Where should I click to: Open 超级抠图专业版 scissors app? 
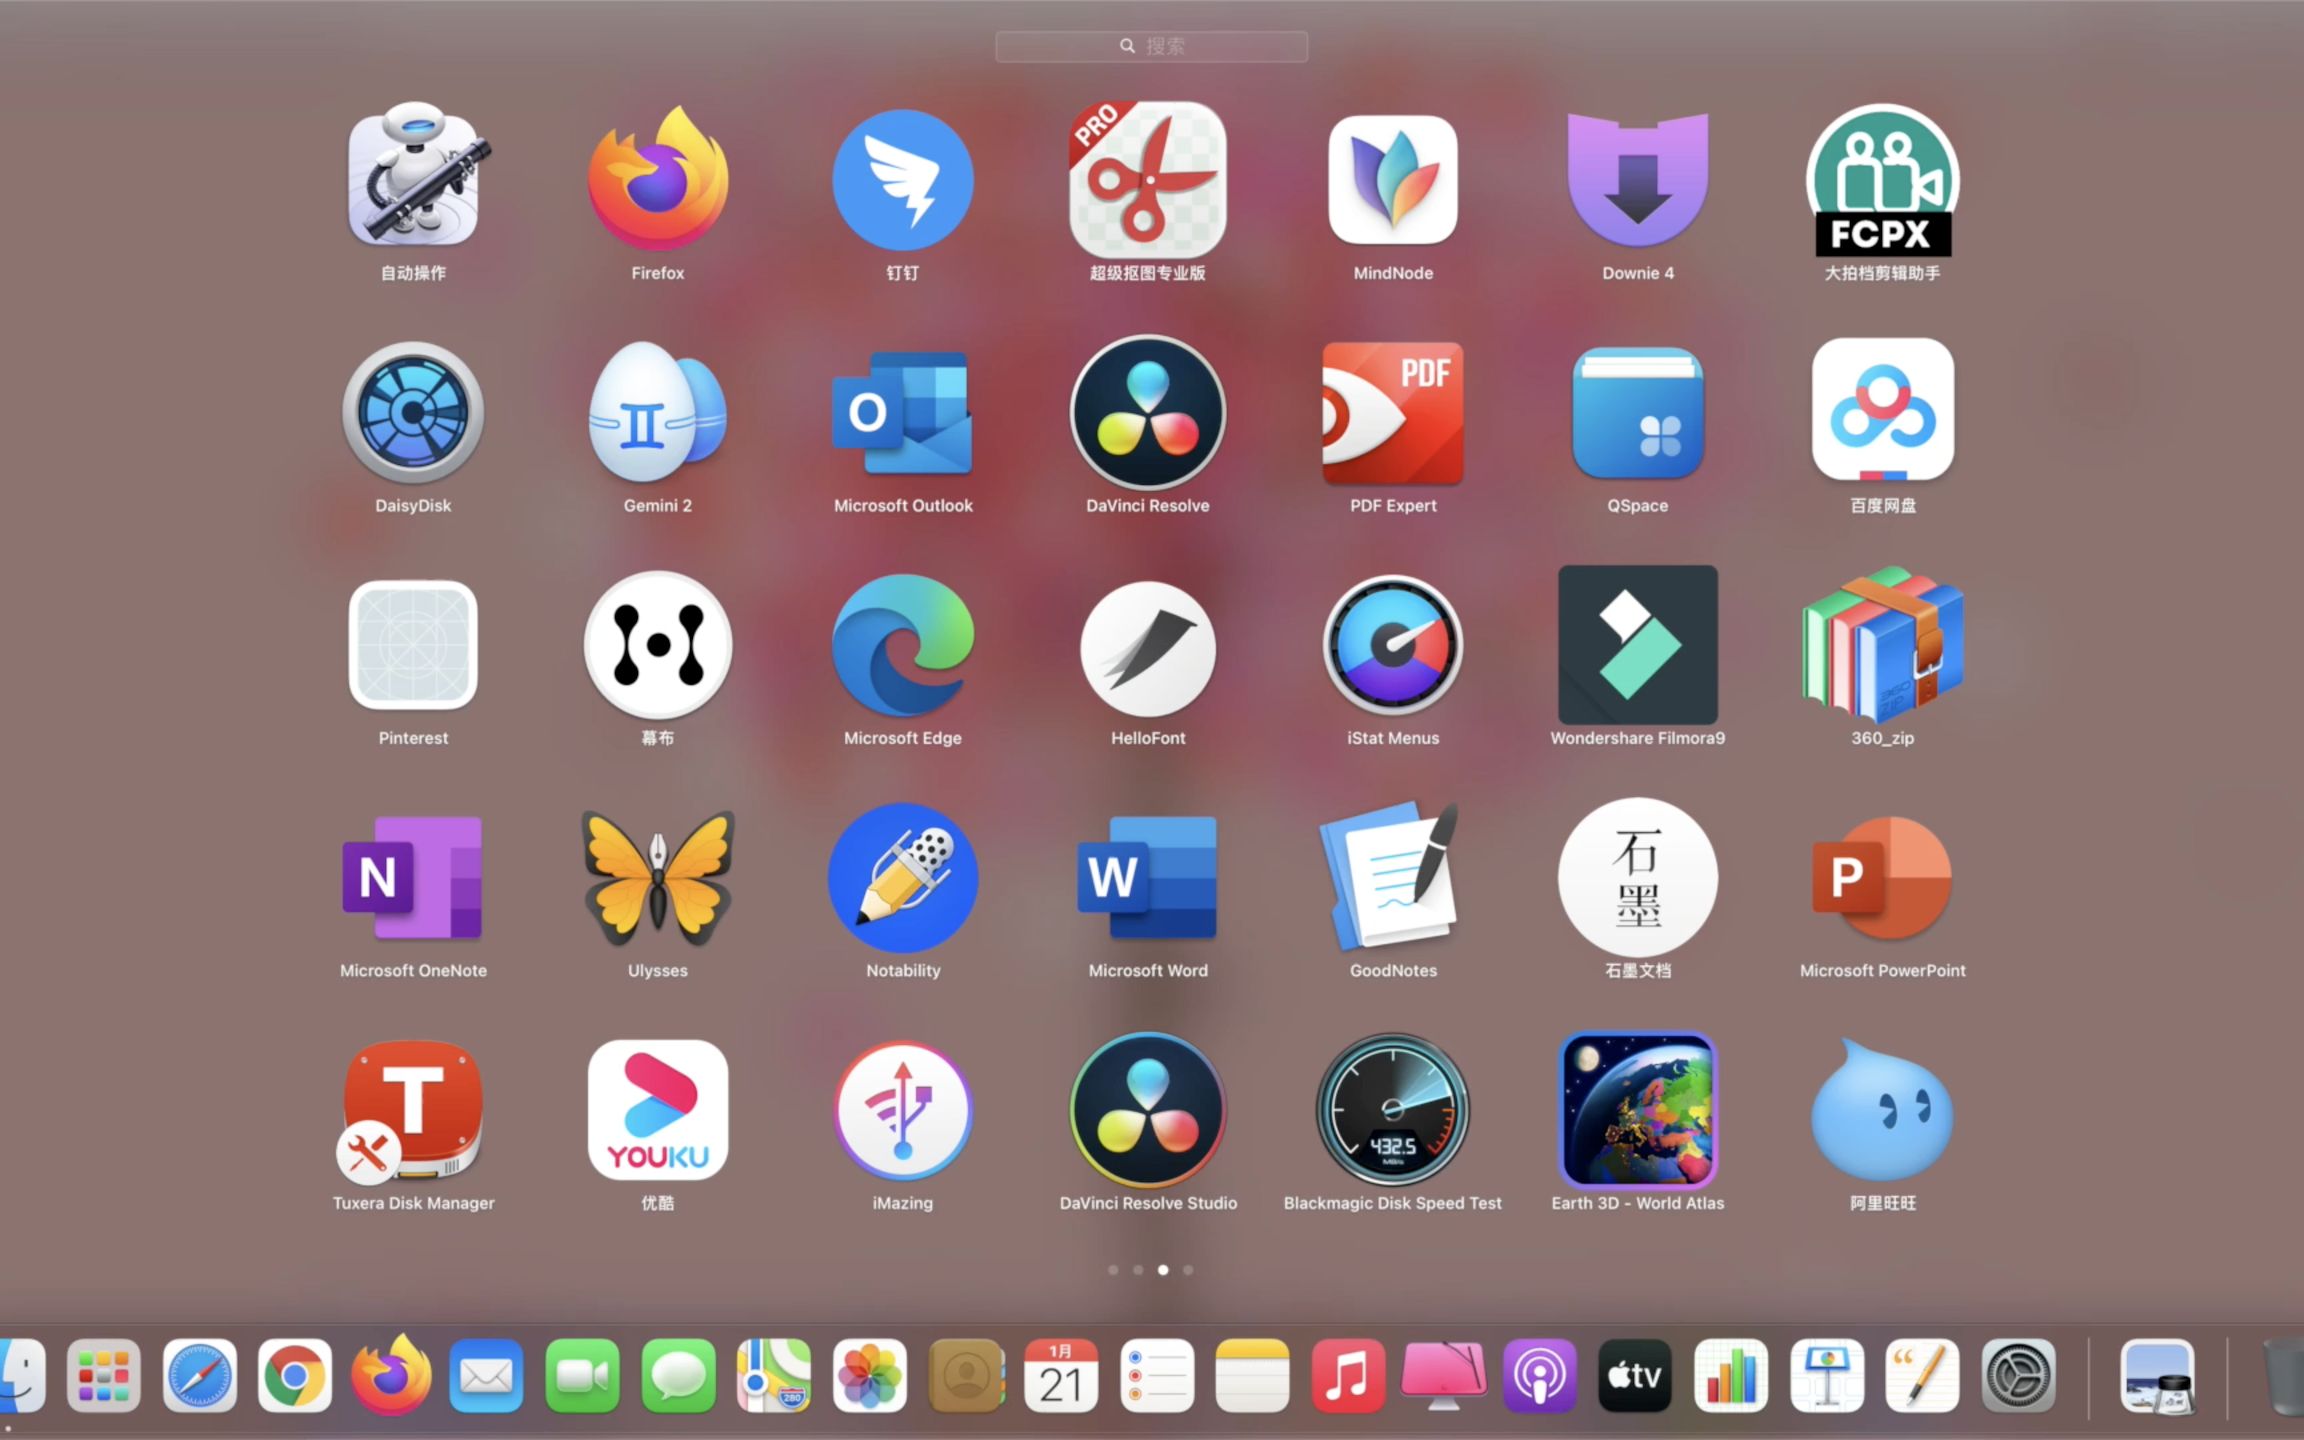tap(1148, 178)
